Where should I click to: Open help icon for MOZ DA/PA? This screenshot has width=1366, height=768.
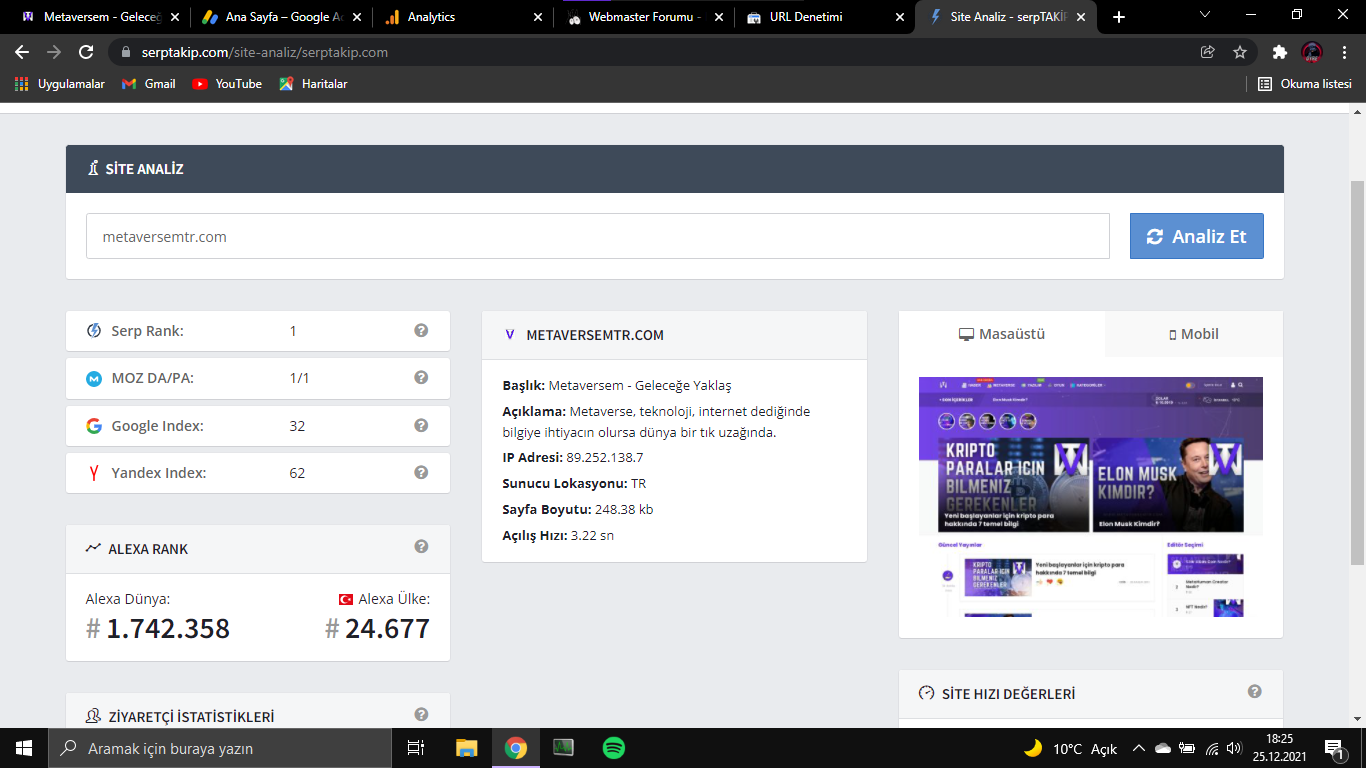(421, 377)
